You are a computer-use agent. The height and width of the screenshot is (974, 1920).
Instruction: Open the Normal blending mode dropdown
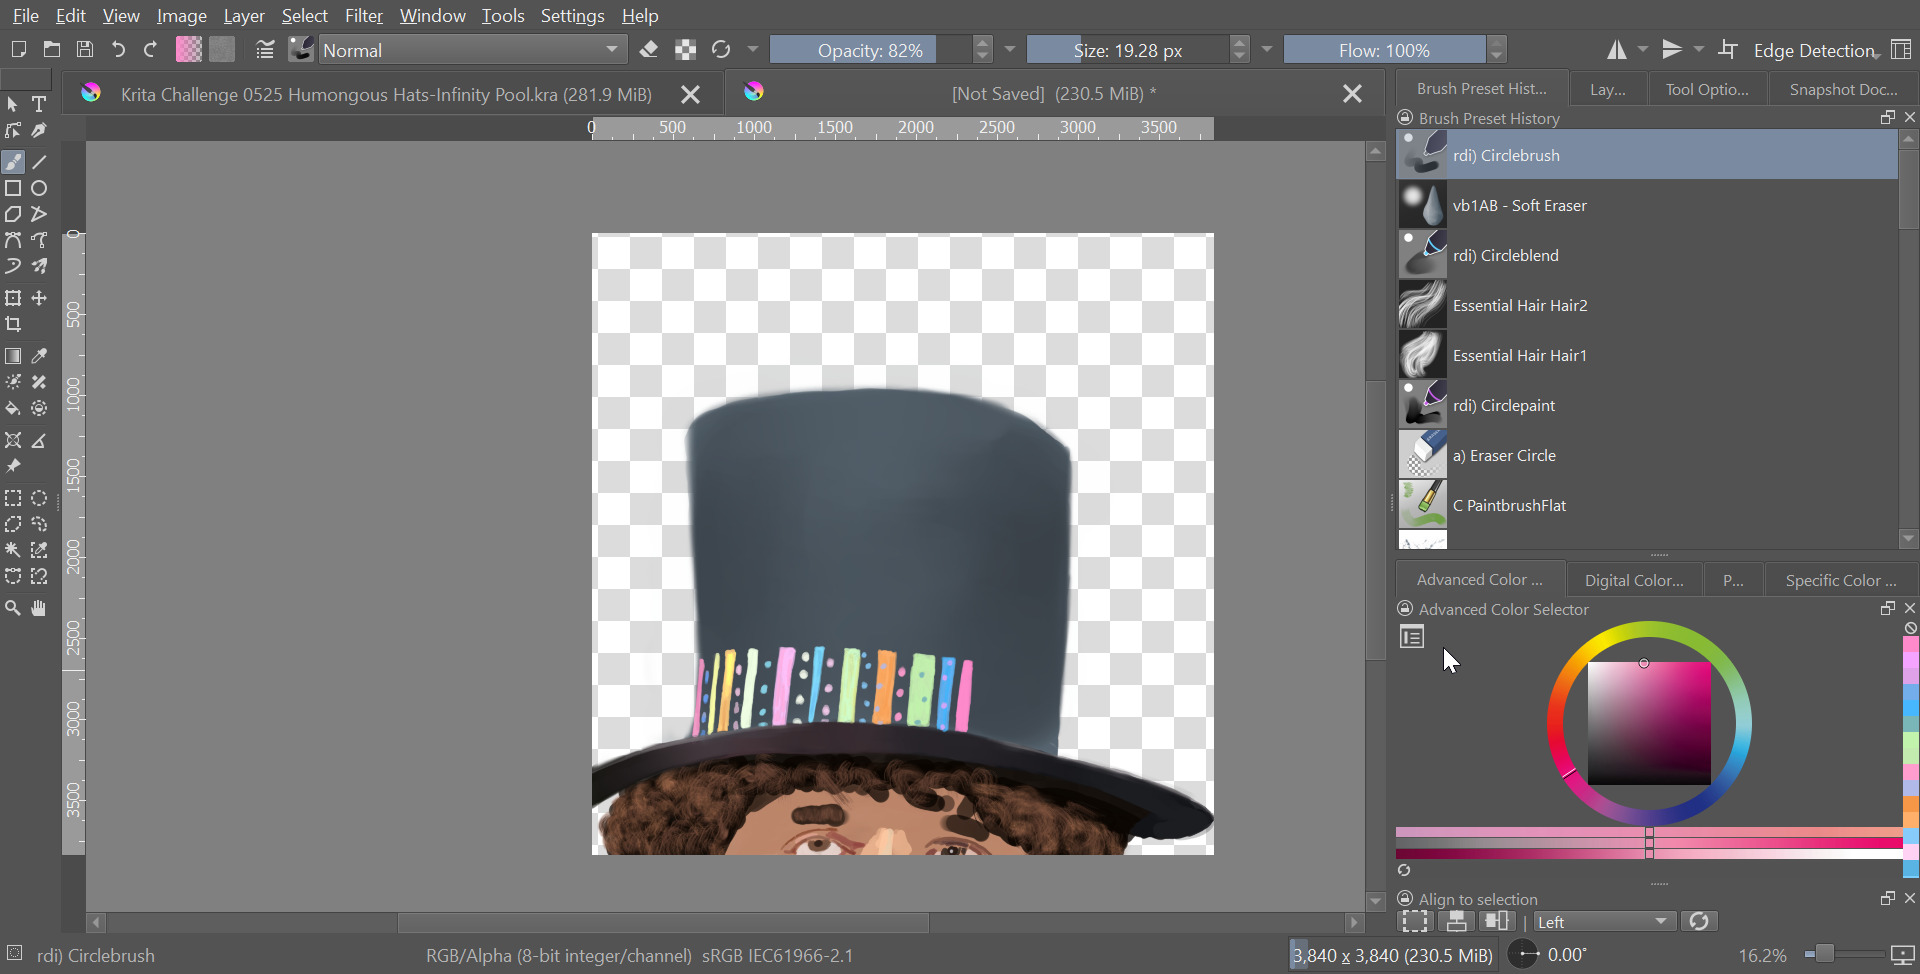pyautogui.click(x=472, y=50)
